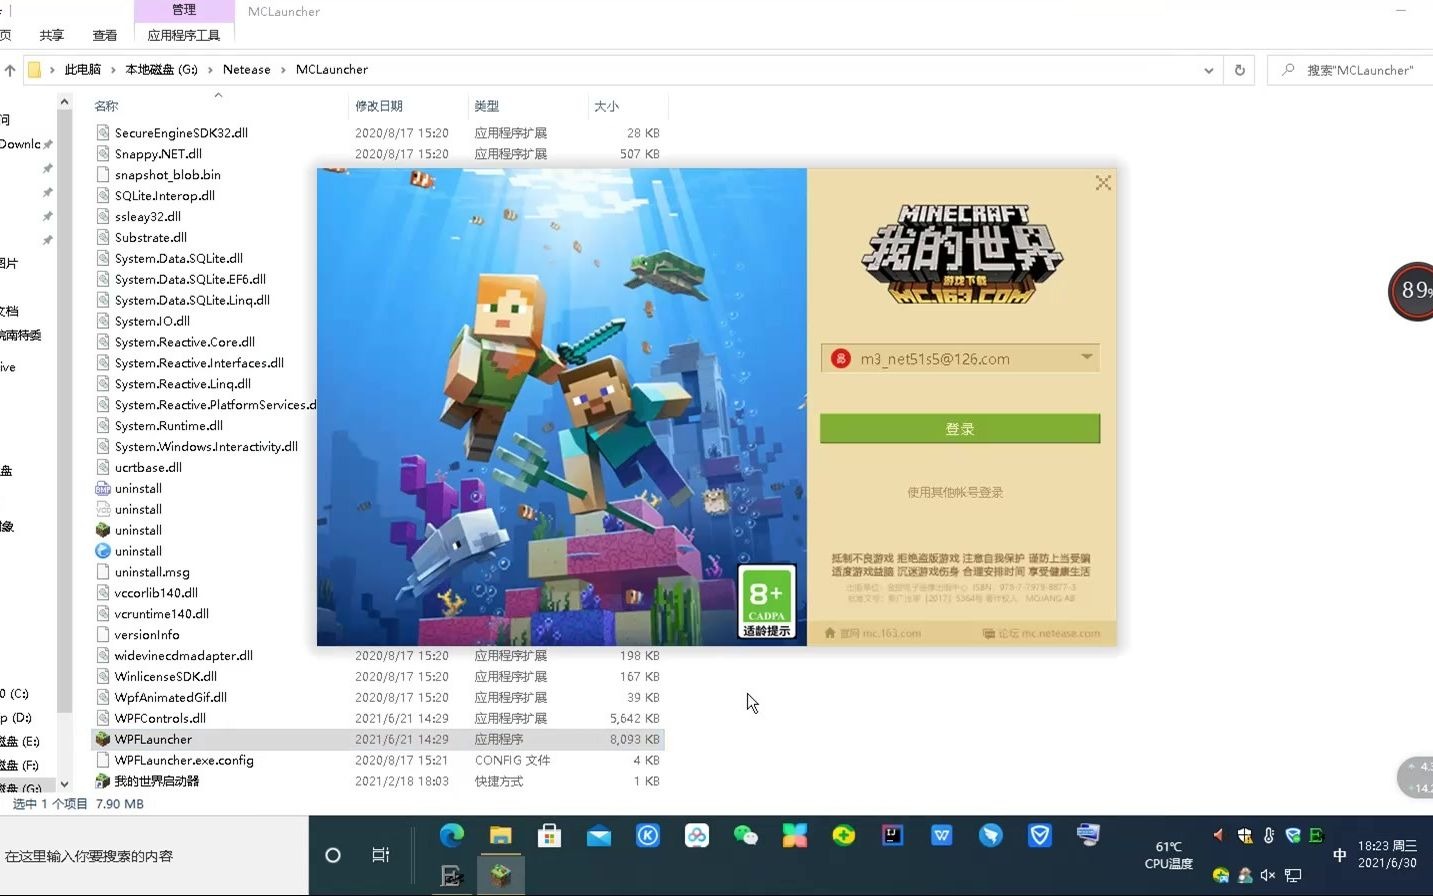The width and height of the screenshot is (1433, 896).
Task: Click 此电脑 in the address breadcrumb
Action: [83, 69]
